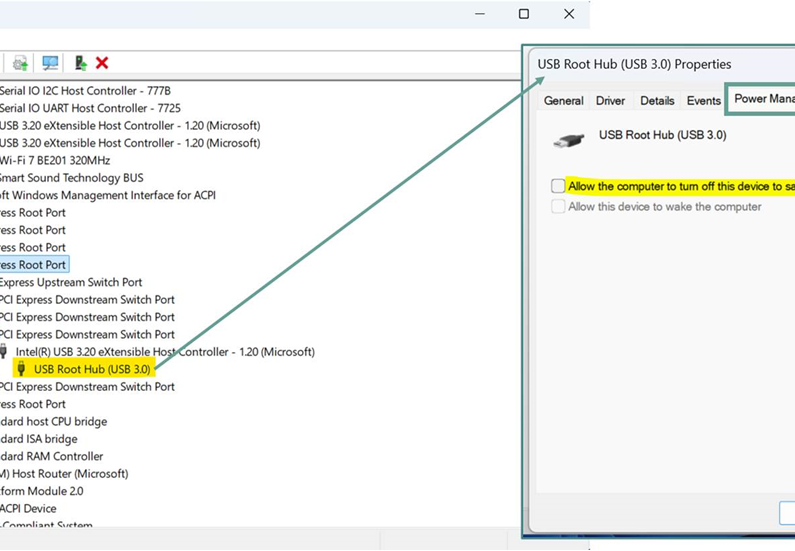This screenshot has height=551, width=795.
Task: Select the host CPU bridge entry
Action: [54, 421]
